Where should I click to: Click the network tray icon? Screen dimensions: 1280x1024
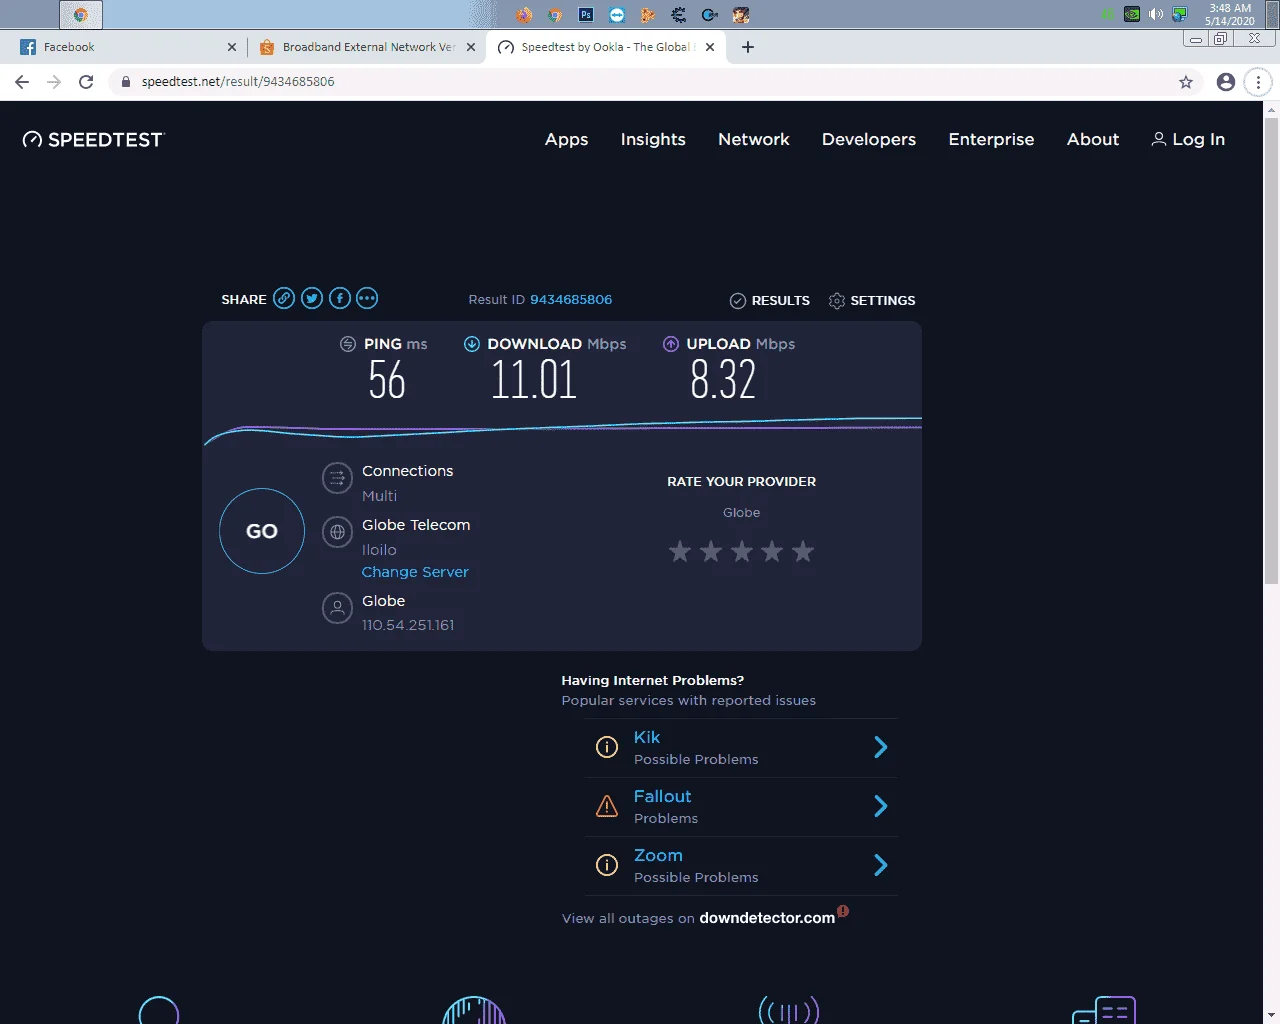tap(1180, 14)
